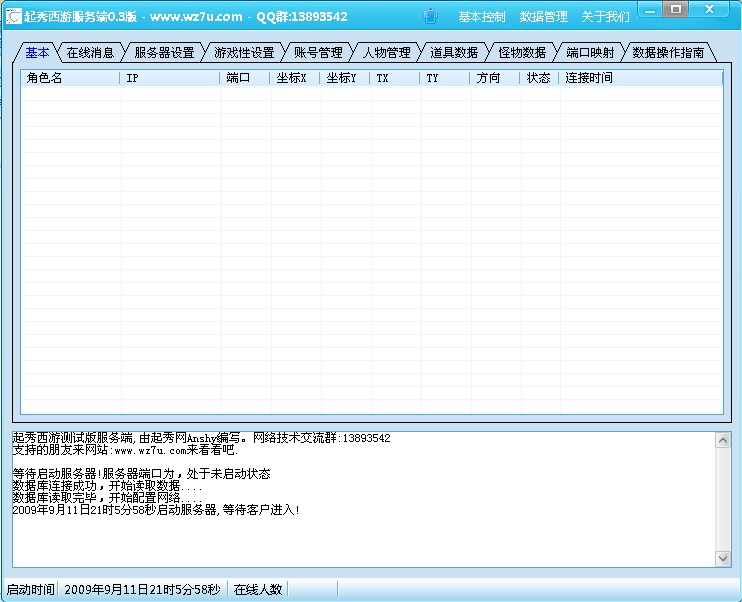
Task: Go to the 人物管理 tab
Action: (386, 53)
